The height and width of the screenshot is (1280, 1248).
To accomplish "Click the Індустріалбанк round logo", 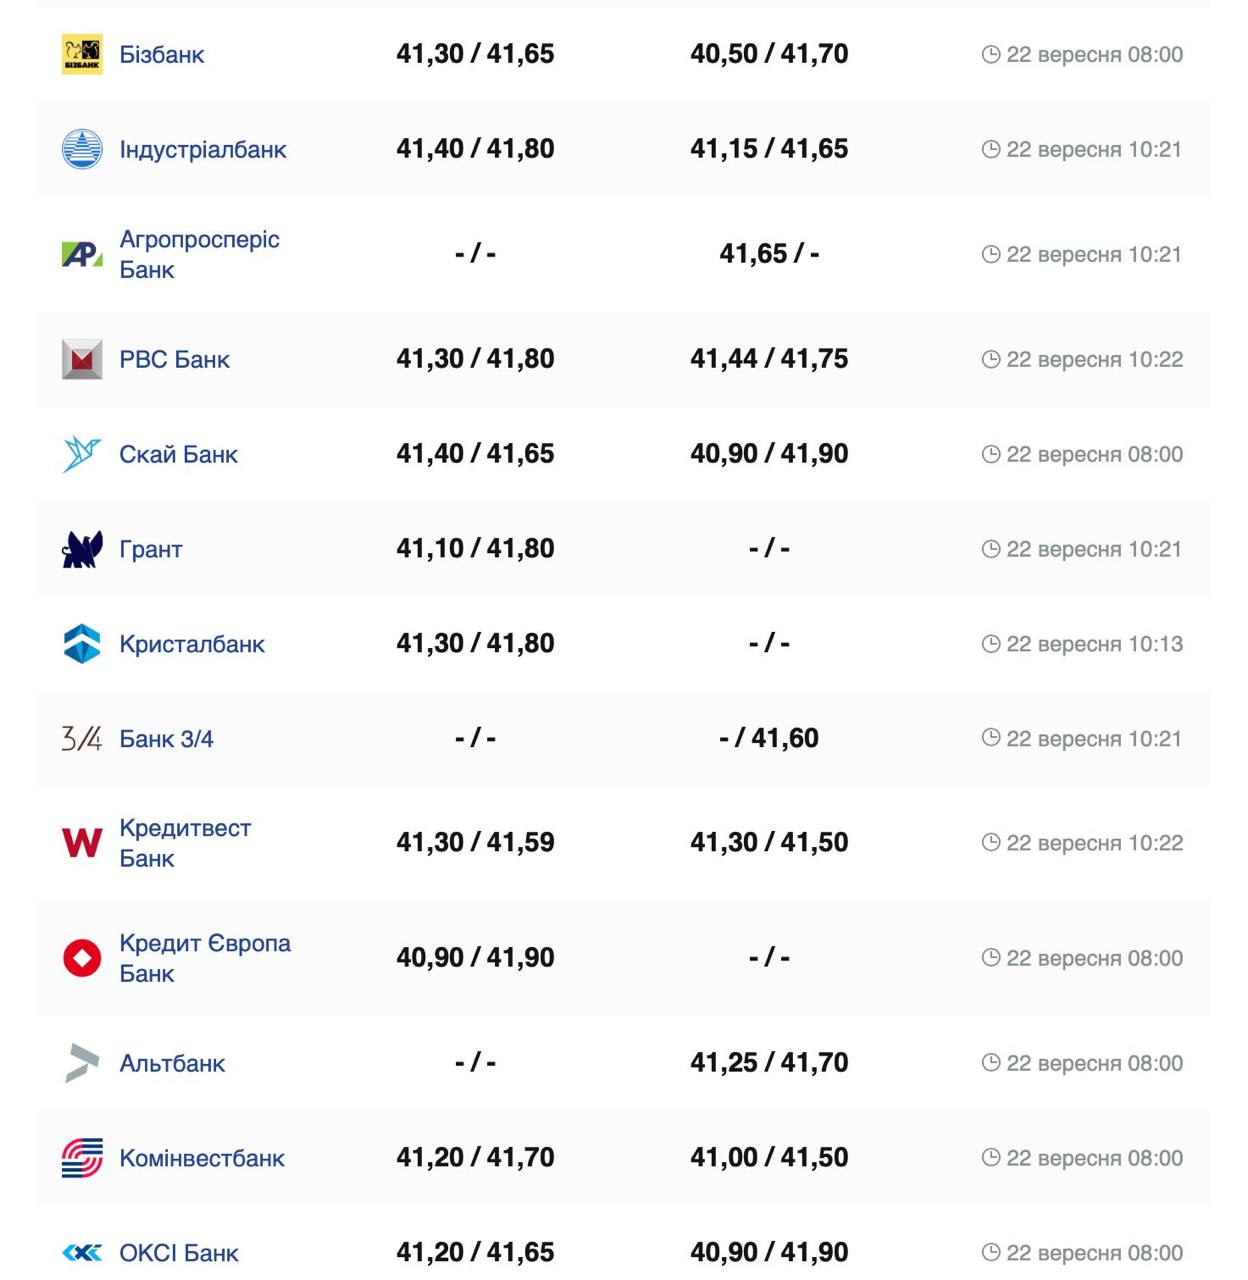I will (82, 149).
